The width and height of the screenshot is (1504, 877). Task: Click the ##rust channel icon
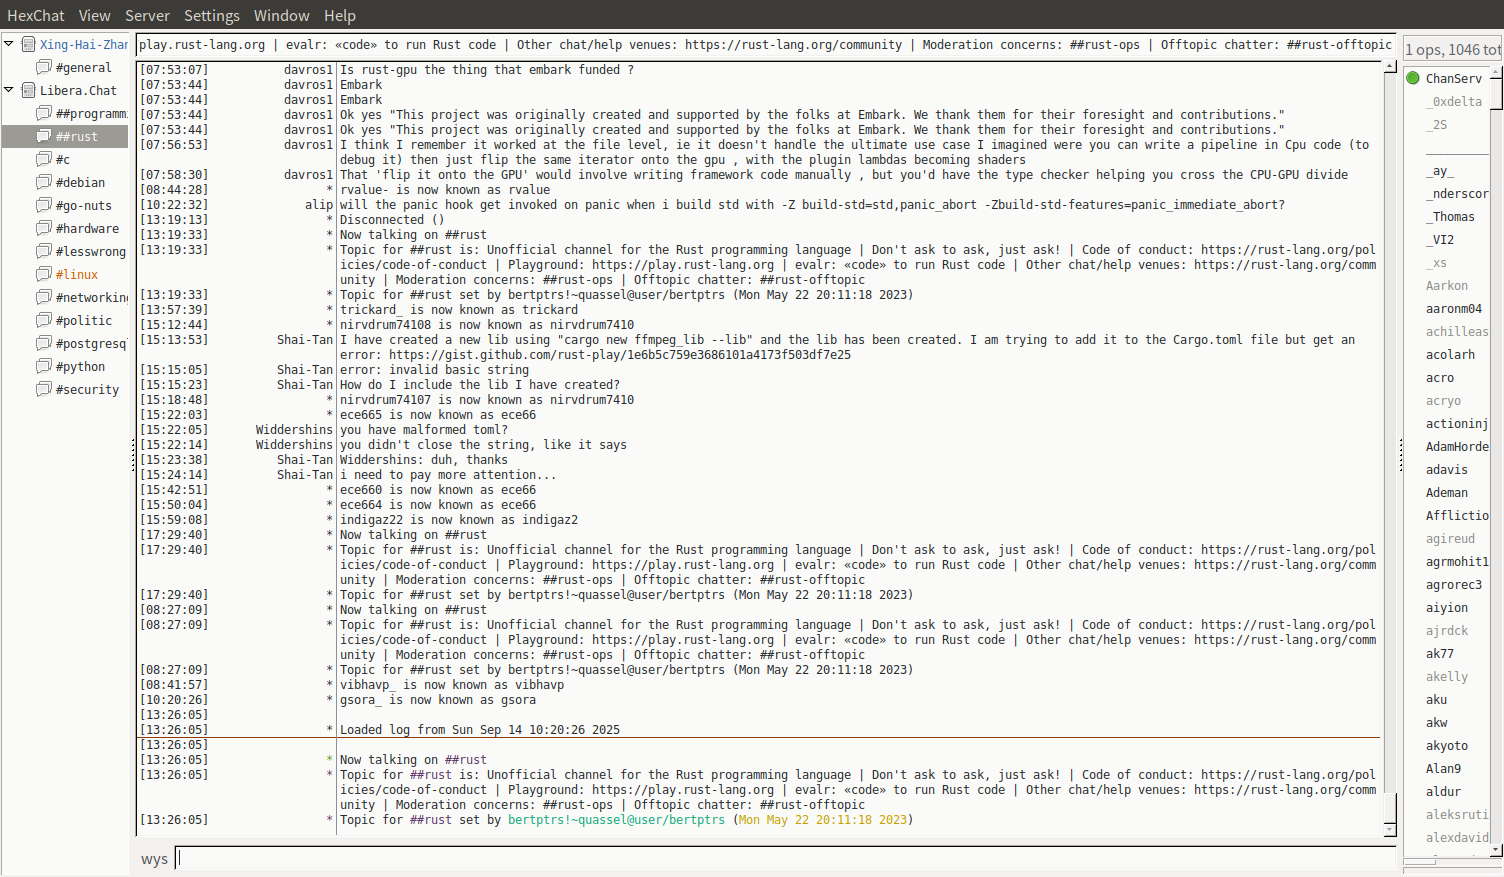44,136
